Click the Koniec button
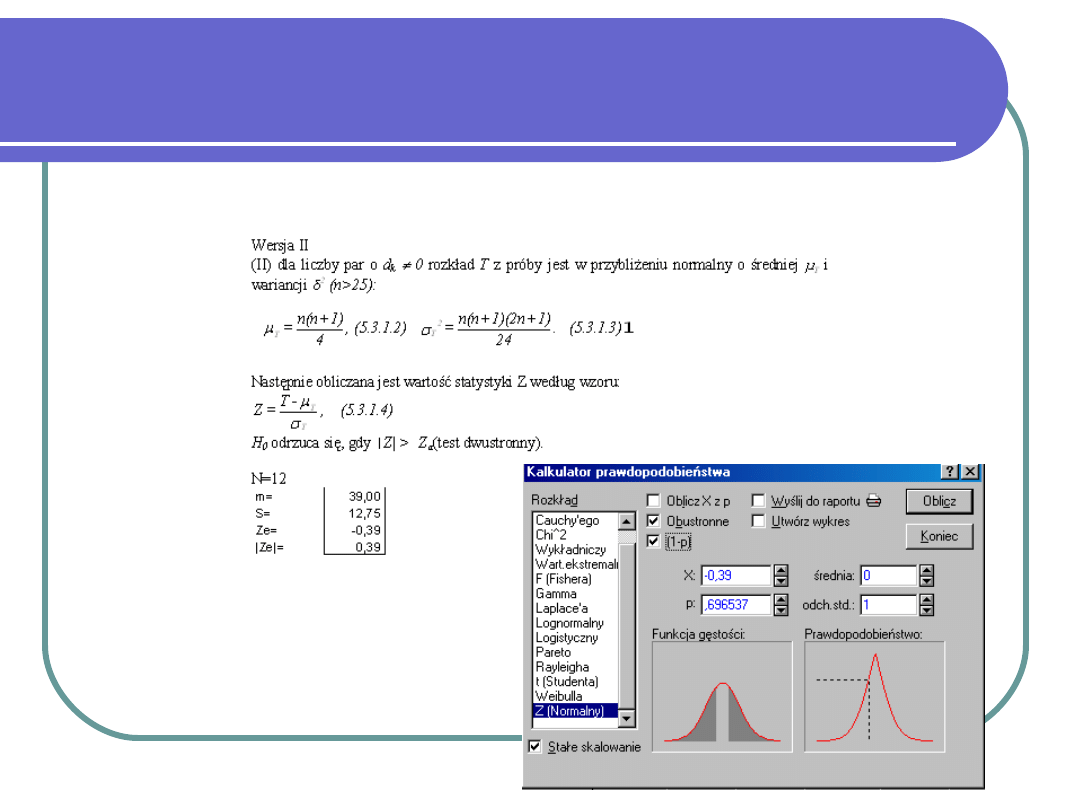The image size is (1080, 810). click(939, 536)
